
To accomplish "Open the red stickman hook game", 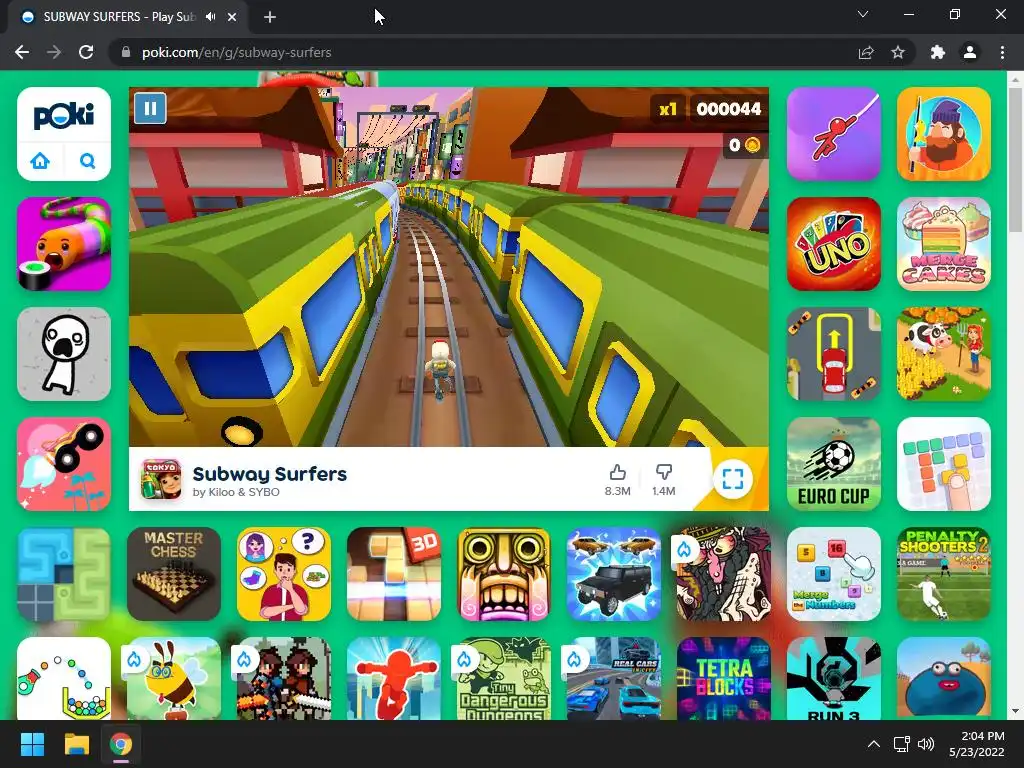I will [834, 134].
